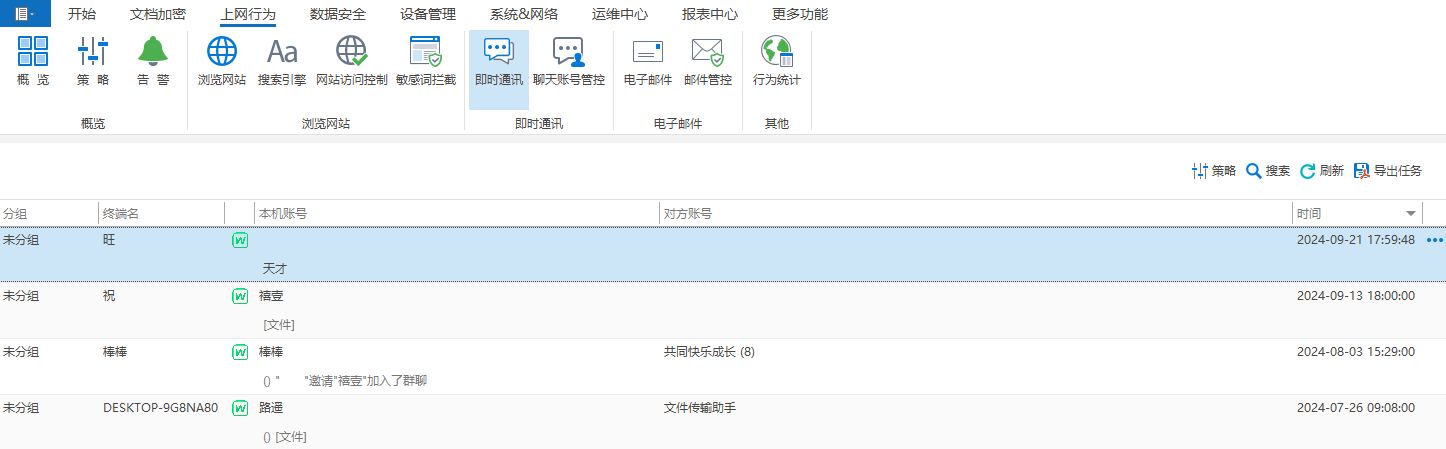Screen dimensions: 1446x449
Task: Click the 搜索 search button above table
Action: point(1267,171)
